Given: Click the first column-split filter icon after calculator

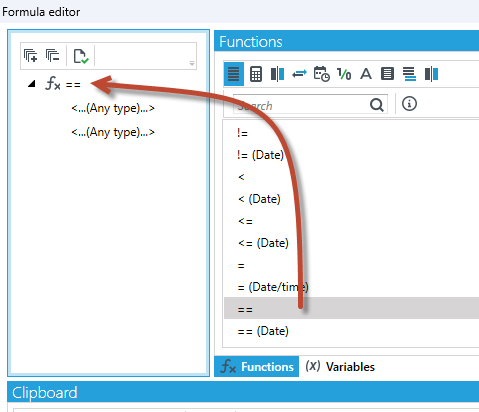Looking at the screenshot, I should click(x=277, y=74).
